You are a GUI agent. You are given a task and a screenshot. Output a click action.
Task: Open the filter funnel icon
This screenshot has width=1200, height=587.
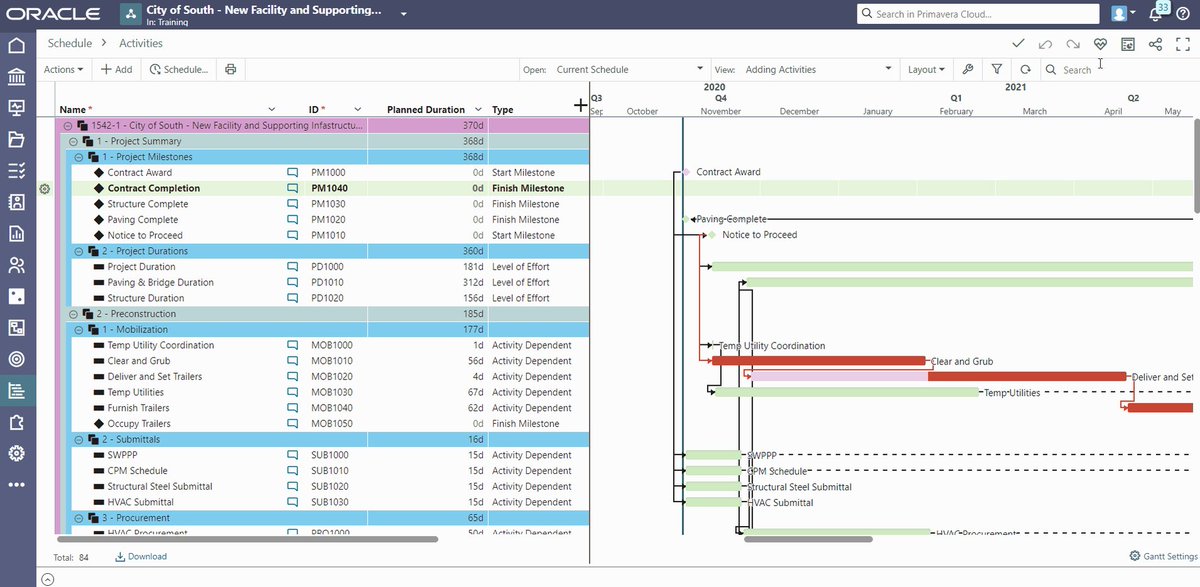tap(997, 70)
